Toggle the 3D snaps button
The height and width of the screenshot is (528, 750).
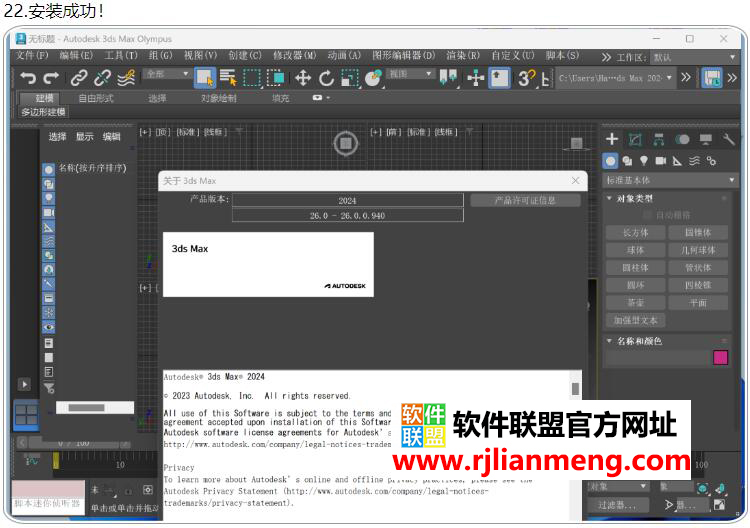pos(526,78)
